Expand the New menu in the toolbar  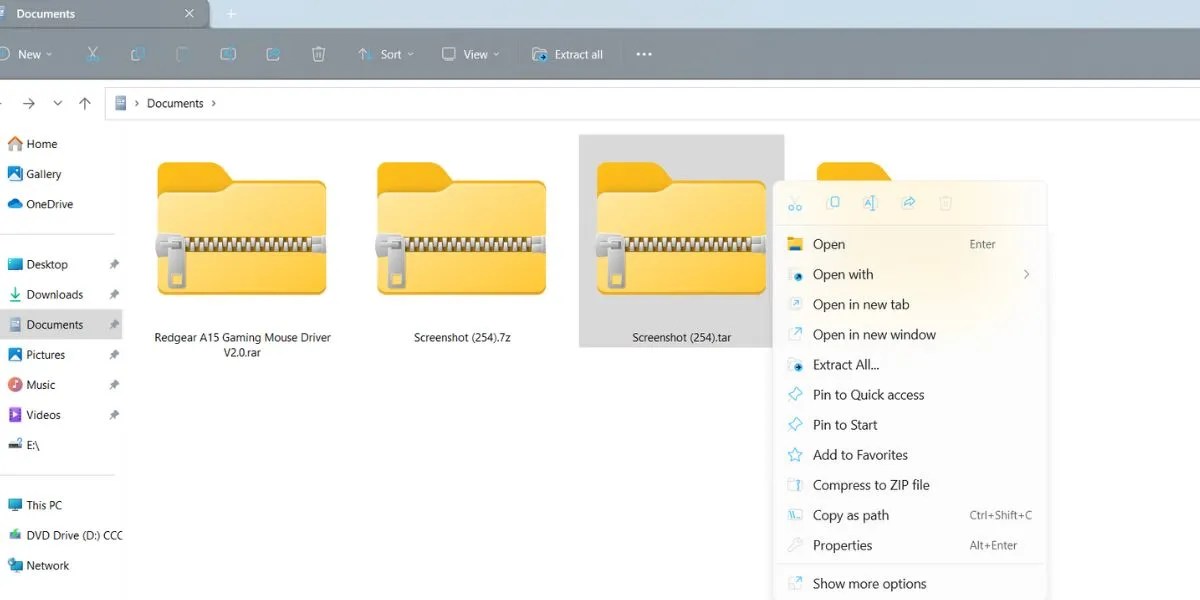coord(29,54)
